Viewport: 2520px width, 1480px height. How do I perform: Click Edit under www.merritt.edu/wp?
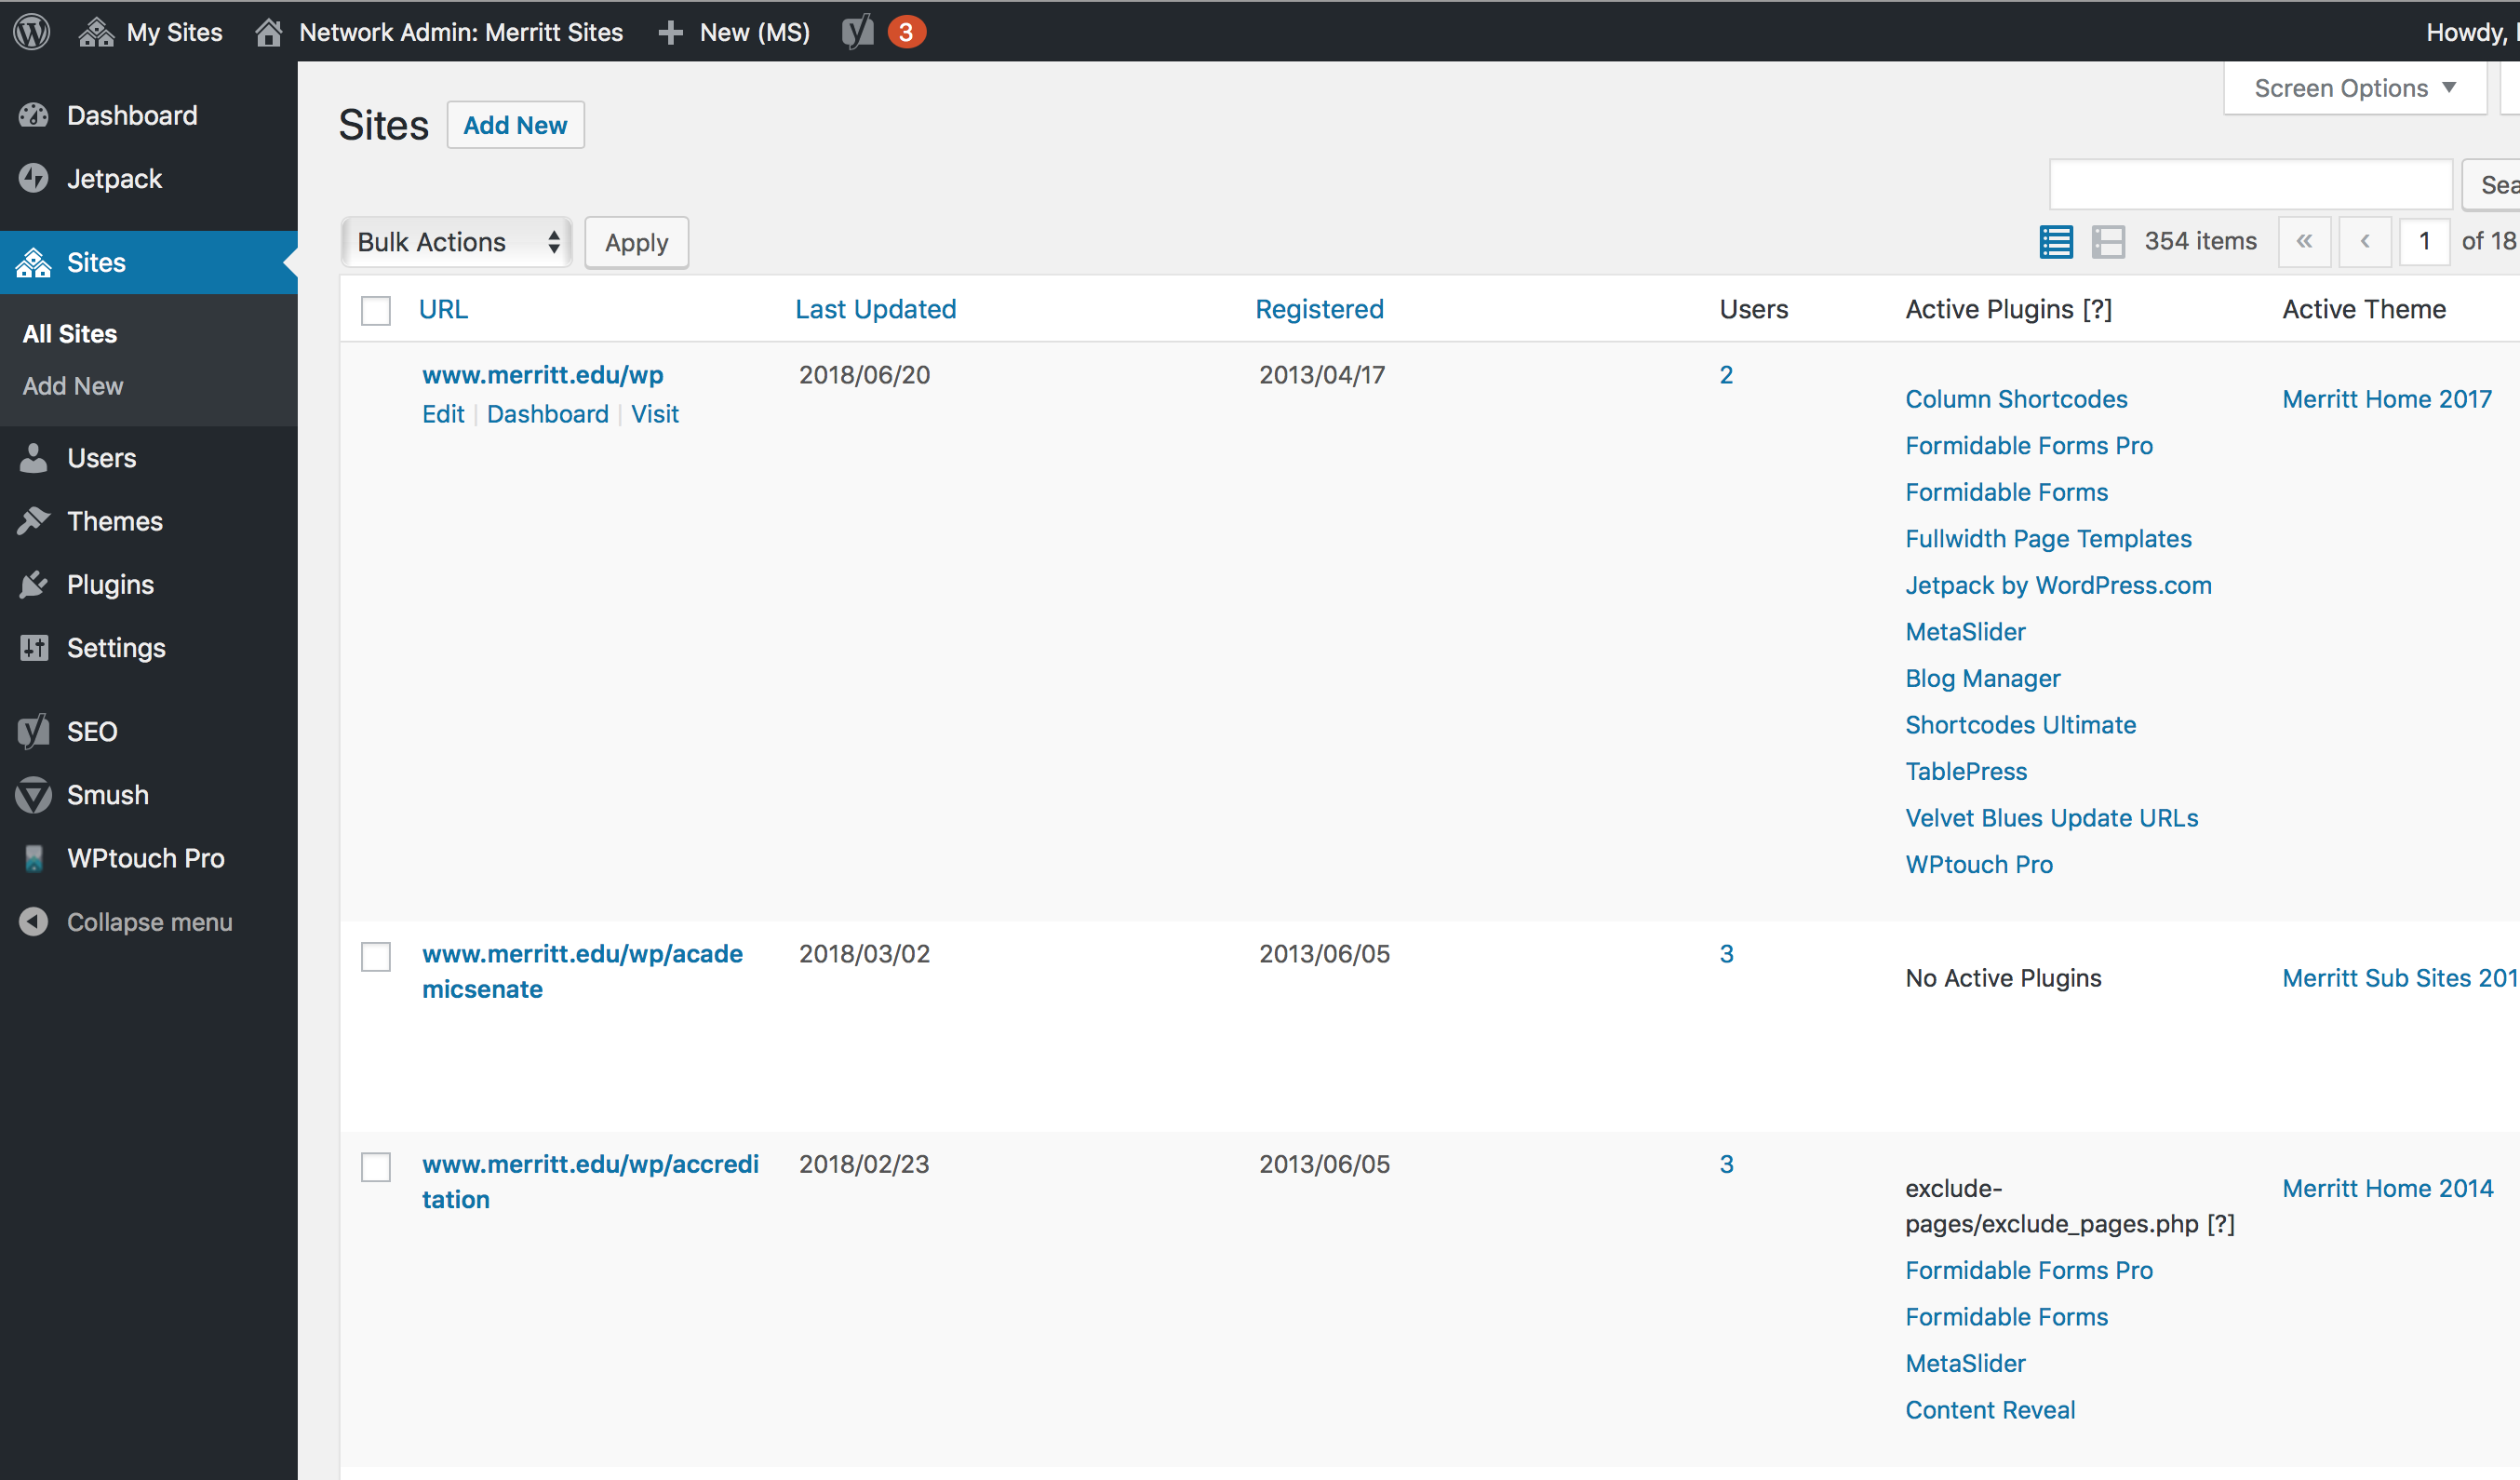(x=443, y=414)
